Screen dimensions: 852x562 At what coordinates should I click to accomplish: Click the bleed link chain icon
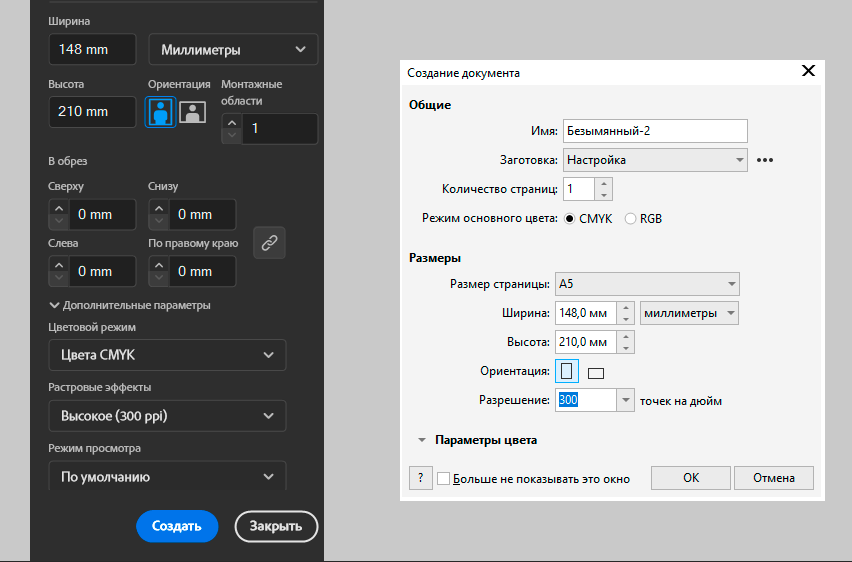269,242
